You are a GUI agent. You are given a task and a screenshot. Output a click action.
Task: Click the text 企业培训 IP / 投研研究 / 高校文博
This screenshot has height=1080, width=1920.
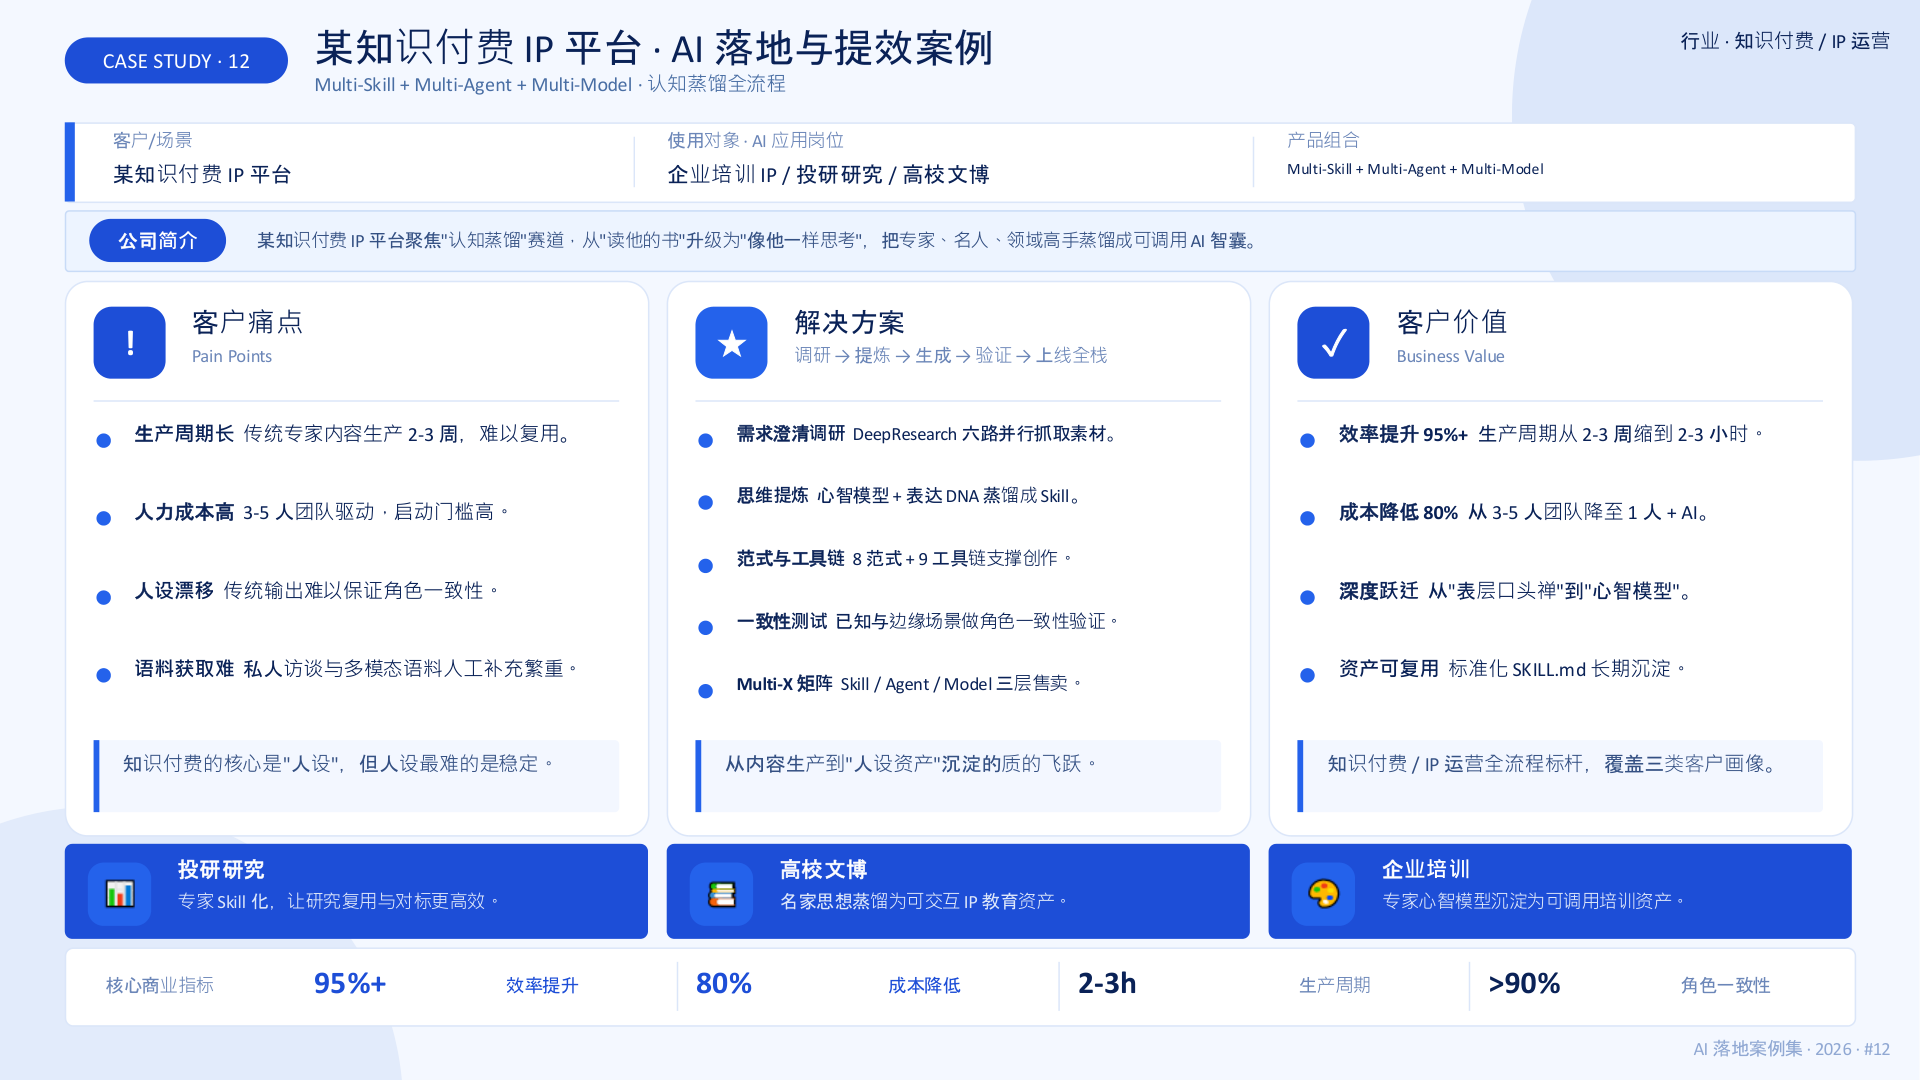tap(828, 175)
